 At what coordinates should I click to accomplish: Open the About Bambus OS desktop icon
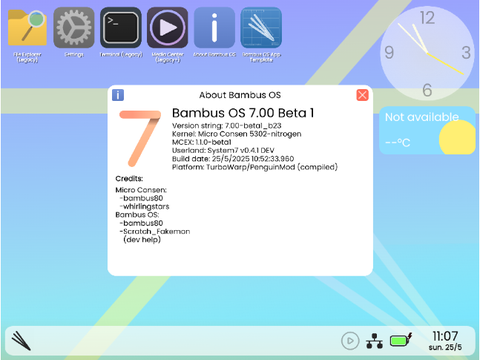coord(214,27)
